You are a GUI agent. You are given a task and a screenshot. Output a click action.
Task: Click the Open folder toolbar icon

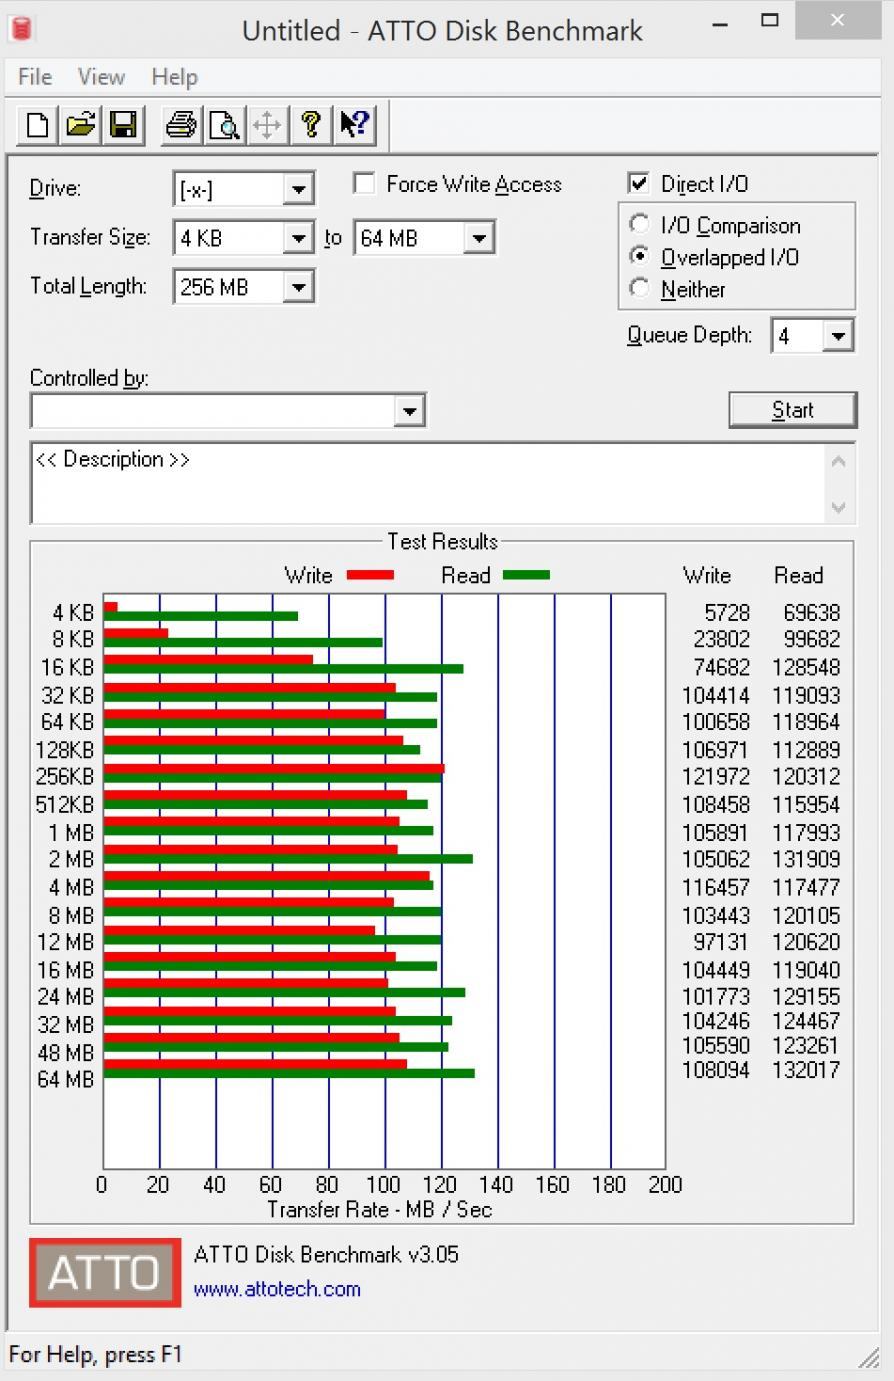80,125
